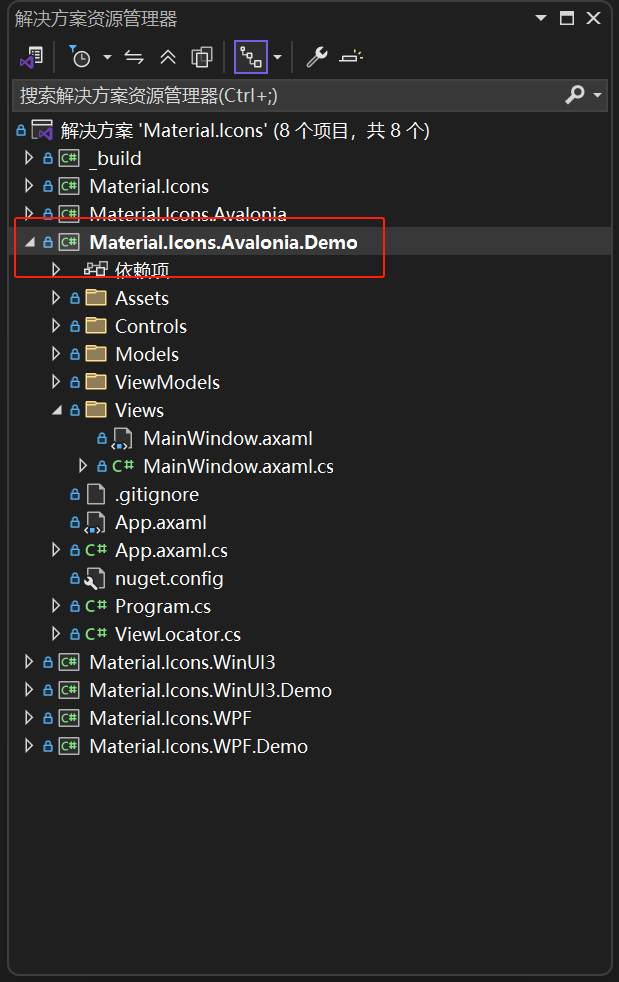The height and width of the screenshot is (982, 619).
Task: Open the search options dropdown arrow
Action: pyautogui.click(x=596, y=94)
